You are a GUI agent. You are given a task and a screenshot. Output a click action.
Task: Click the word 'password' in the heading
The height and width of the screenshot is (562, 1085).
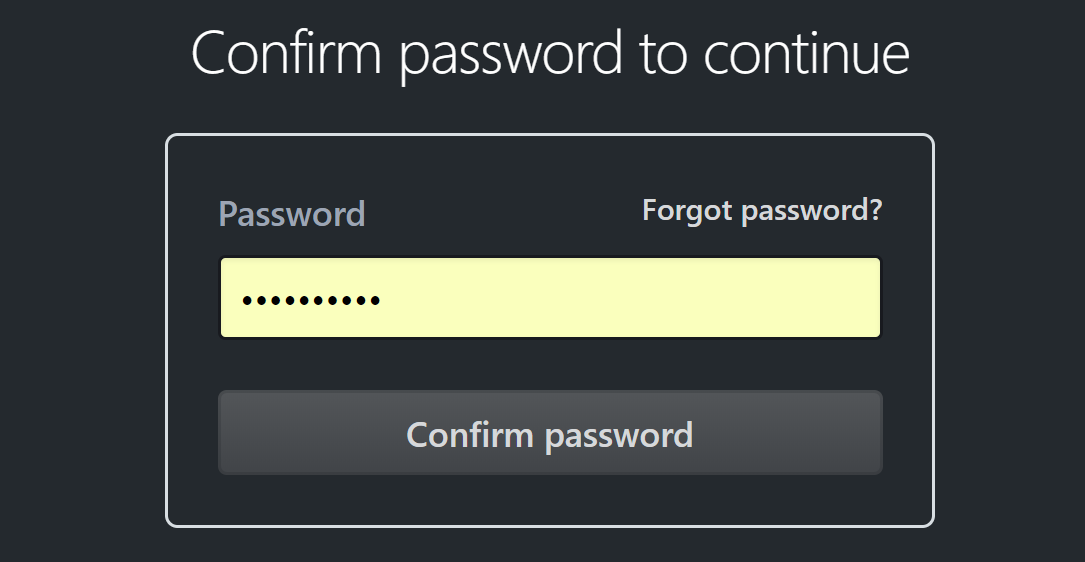(x=511, y=55)
